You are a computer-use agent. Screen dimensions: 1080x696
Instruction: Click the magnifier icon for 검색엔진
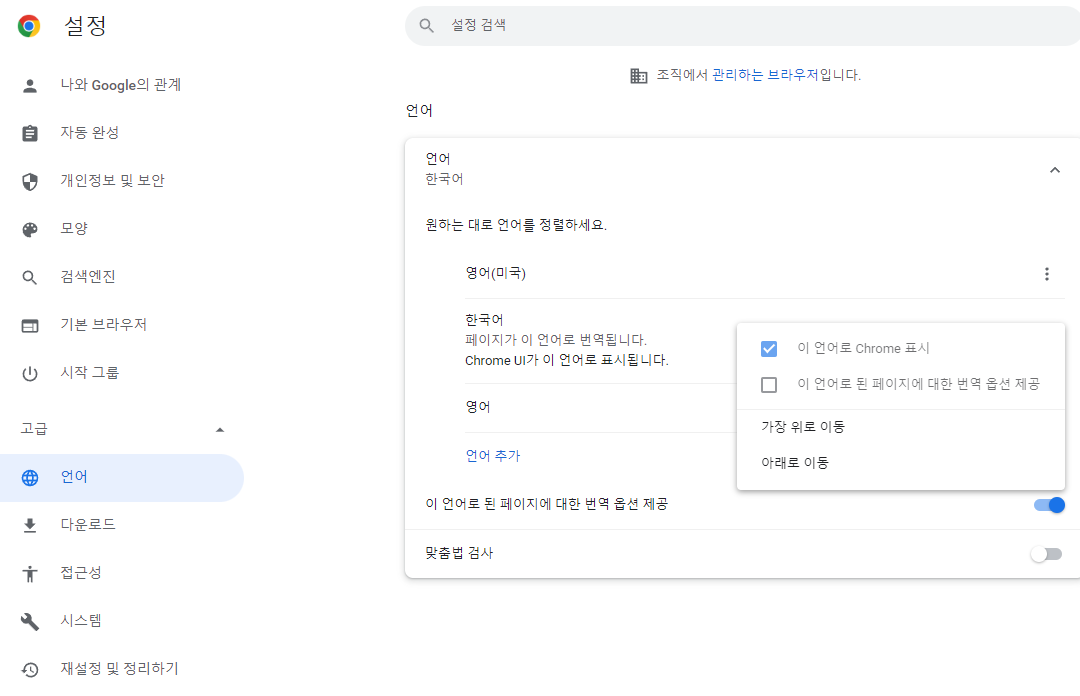point(30,277)
